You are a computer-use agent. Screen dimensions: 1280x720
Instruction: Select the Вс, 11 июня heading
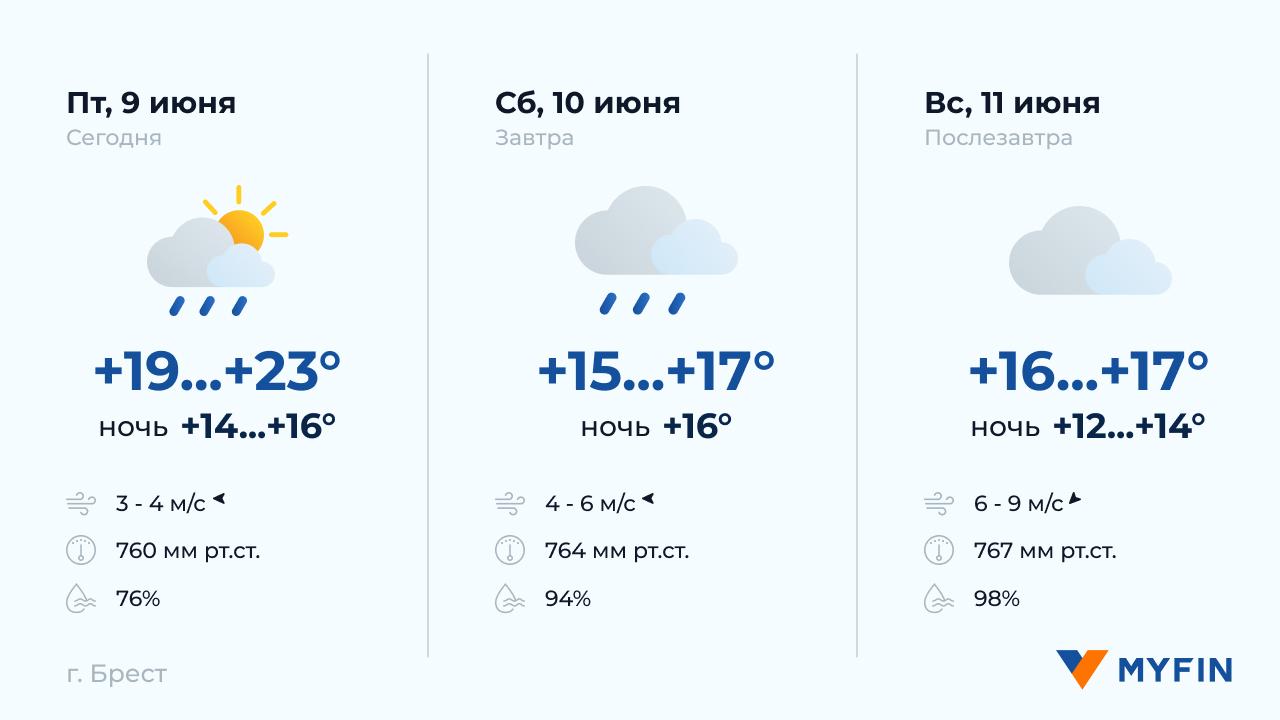(x=1012, y=103)
